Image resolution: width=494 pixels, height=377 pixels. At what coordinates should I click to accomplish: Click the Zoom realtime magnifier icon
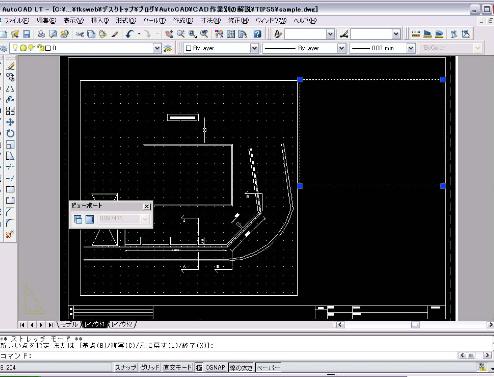[x=180, y=34]
